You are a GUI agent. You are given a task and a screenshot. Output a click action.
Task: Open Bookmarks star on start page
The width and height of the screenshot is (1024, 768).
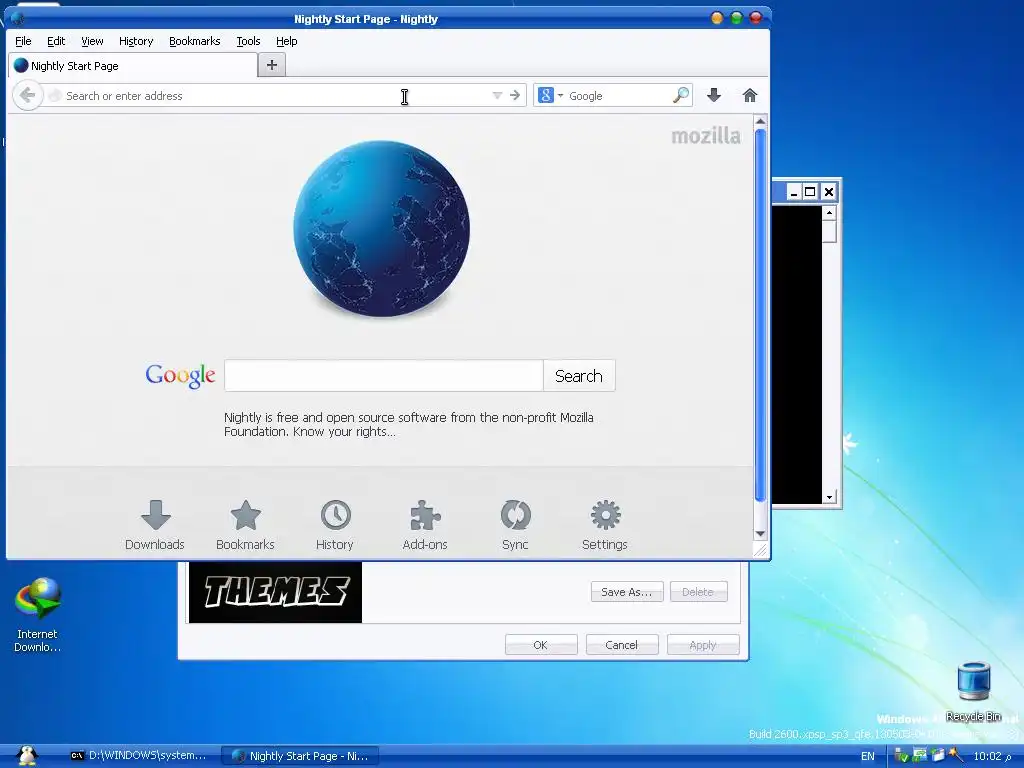[245, 525]
